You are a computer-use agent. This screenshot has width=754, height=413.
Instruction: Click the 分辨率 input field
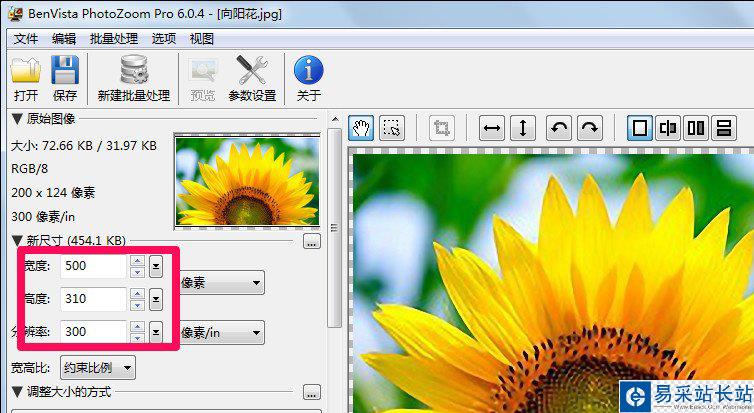tap(93, 331)
